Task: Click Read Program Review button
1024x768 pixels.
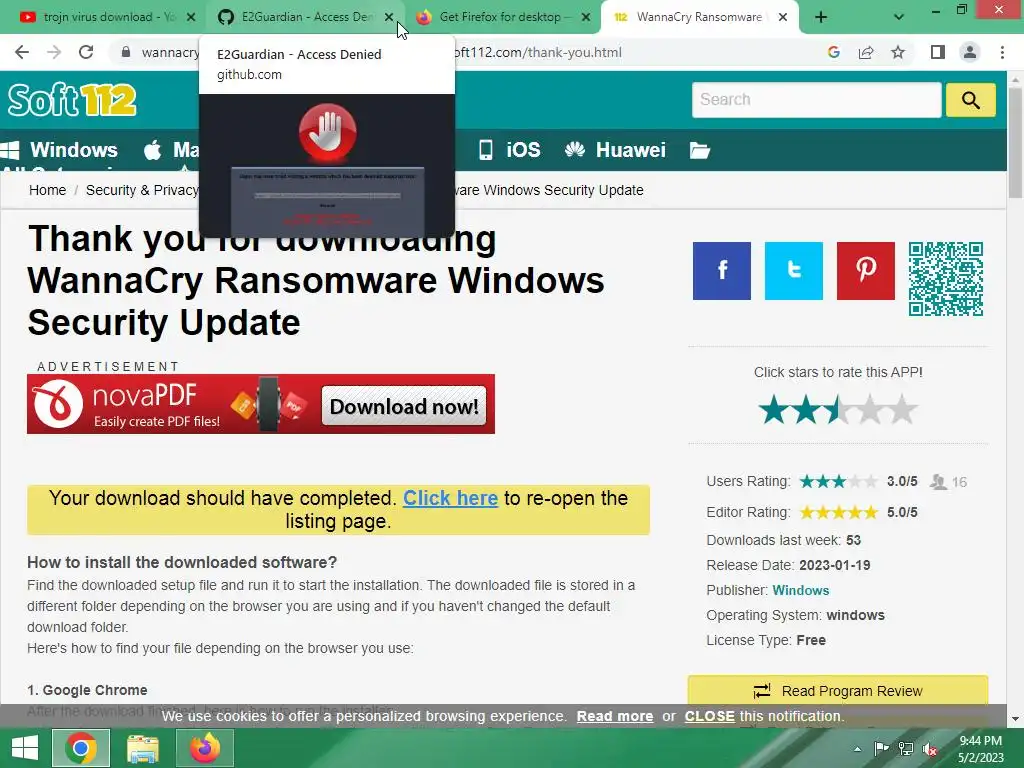Action: pyautogui.click(x=838, y=690)
